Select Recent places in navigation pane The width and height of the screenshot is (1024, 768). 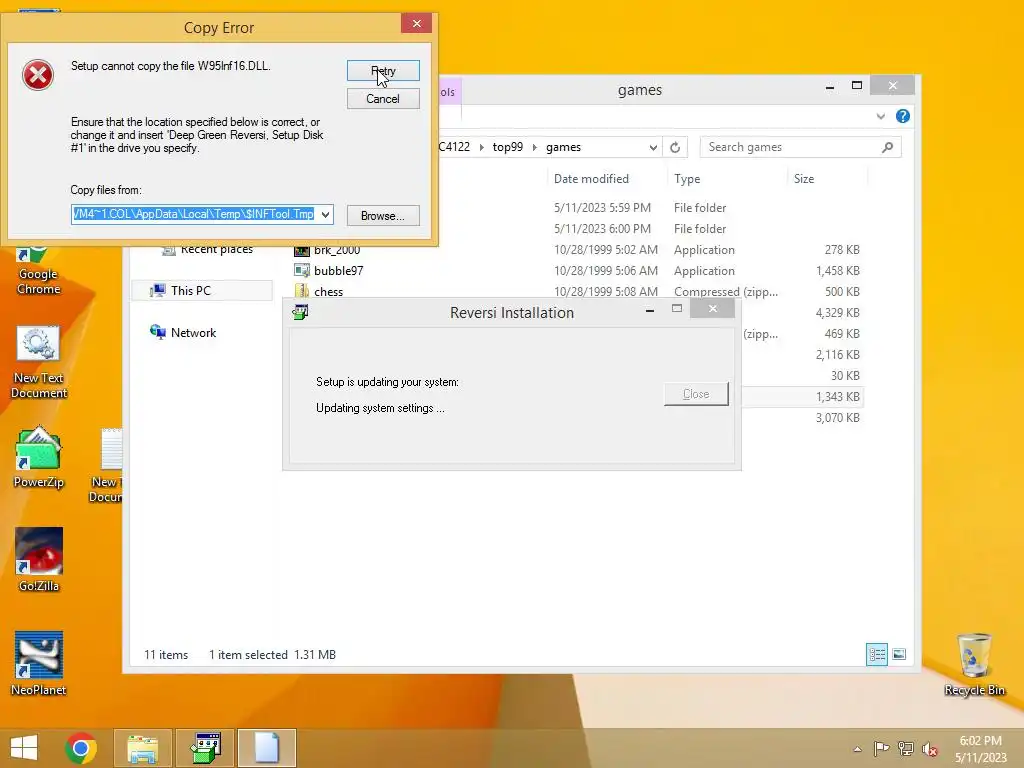216,249
